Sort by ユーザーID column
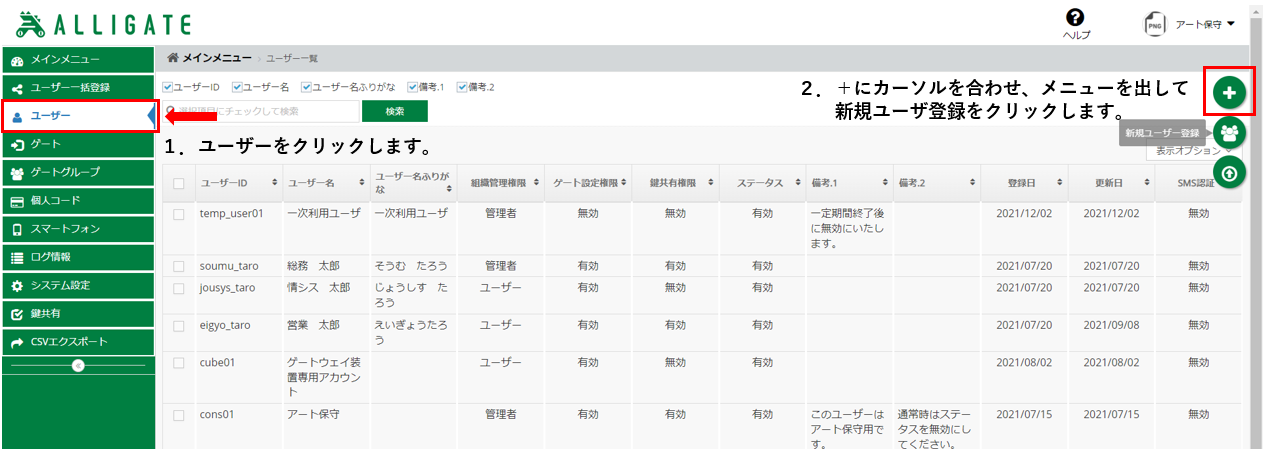The width and height of the screenshot is (1264, 452). click(x=238, y=183)
